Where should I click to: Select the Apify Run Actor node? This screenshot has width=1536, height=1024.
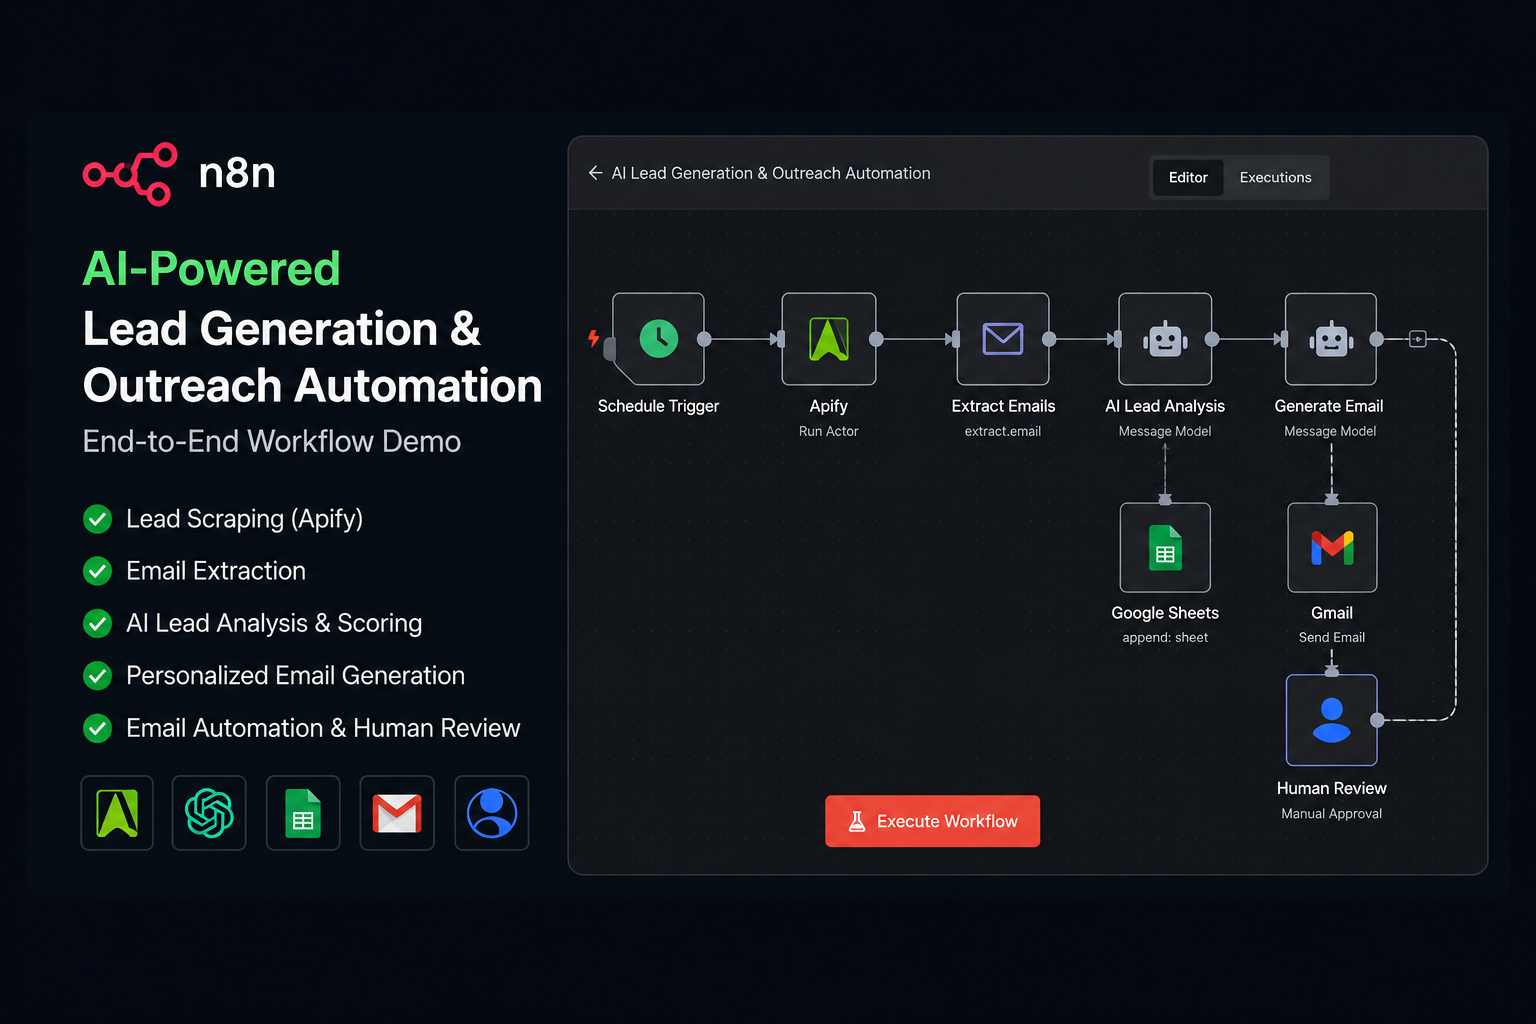829,339
